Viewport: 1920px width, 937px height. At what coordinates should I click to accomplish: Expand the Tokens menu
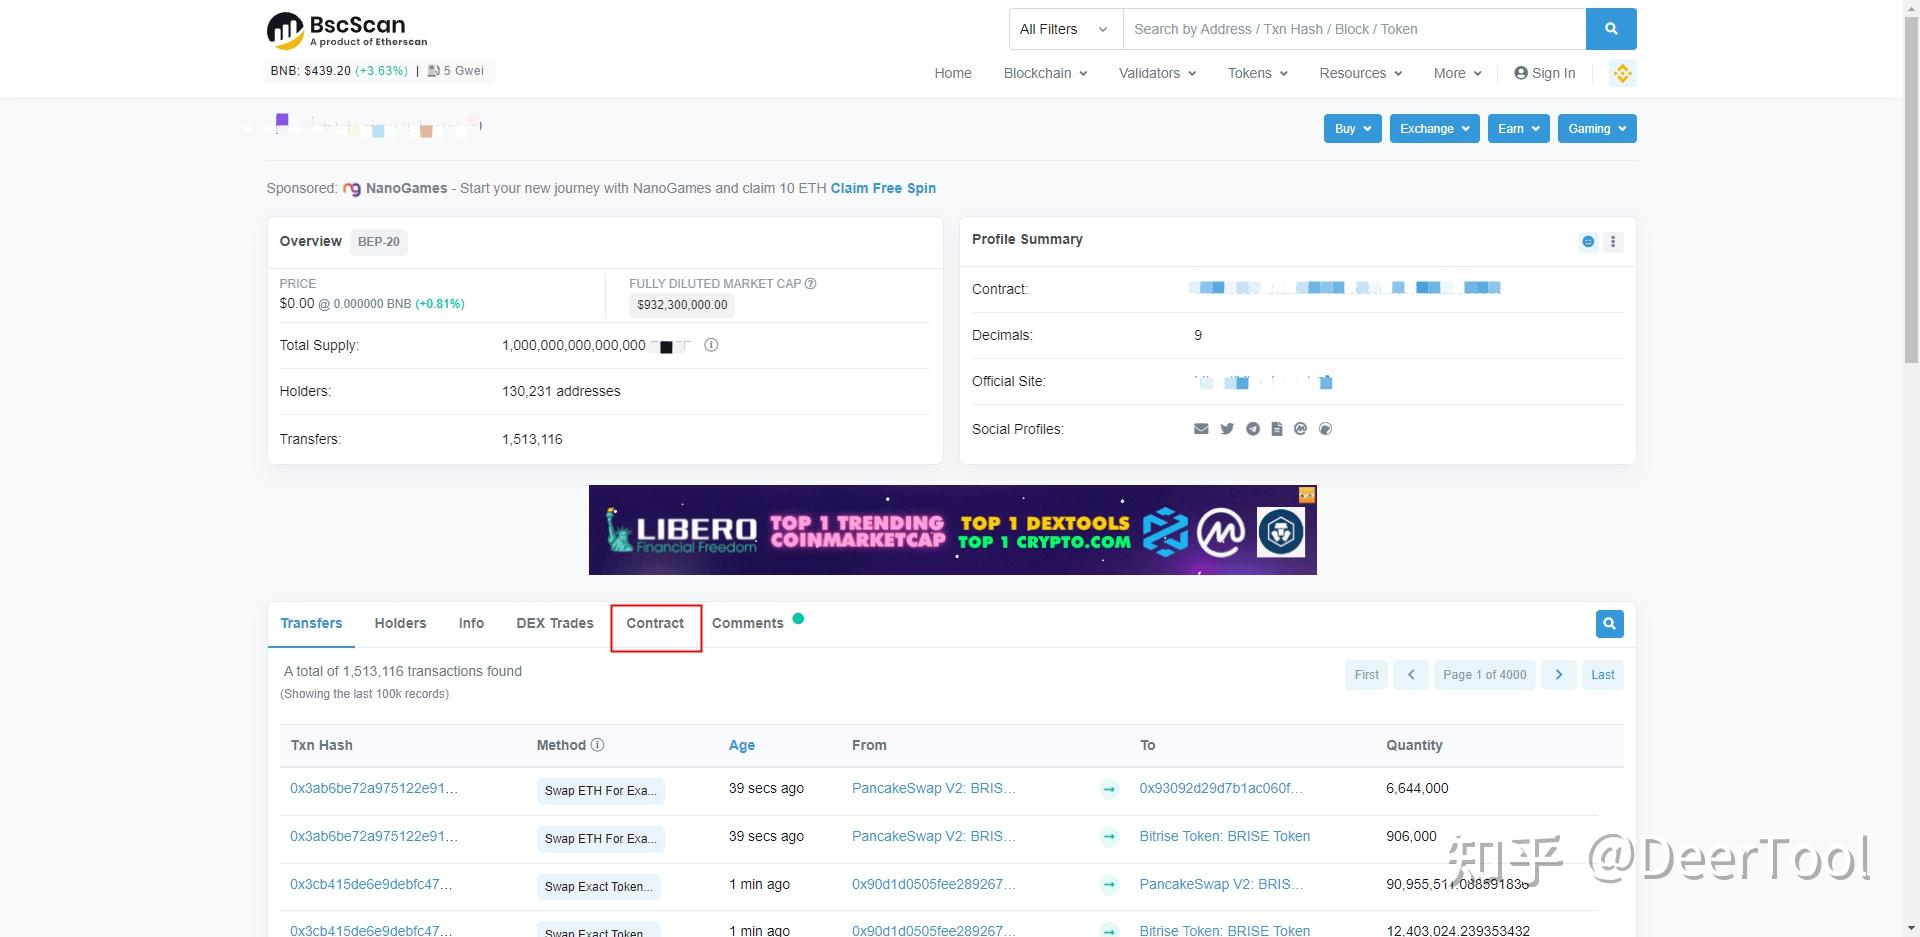(1258, 73)
